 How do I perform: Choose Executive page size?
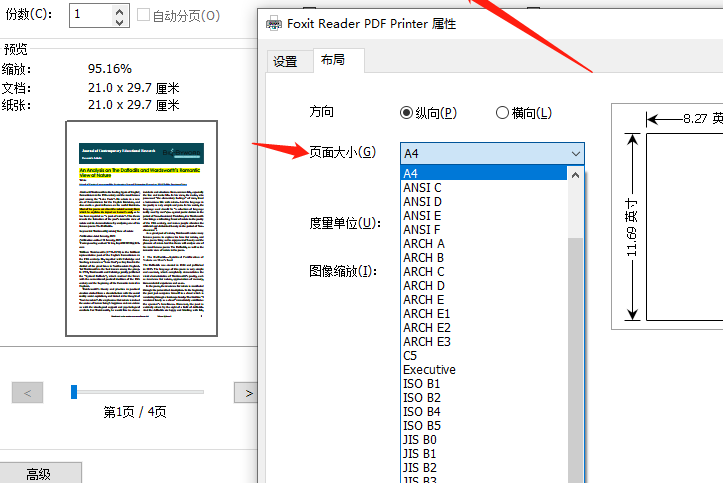pyautogui.click(x=484, y=370)
